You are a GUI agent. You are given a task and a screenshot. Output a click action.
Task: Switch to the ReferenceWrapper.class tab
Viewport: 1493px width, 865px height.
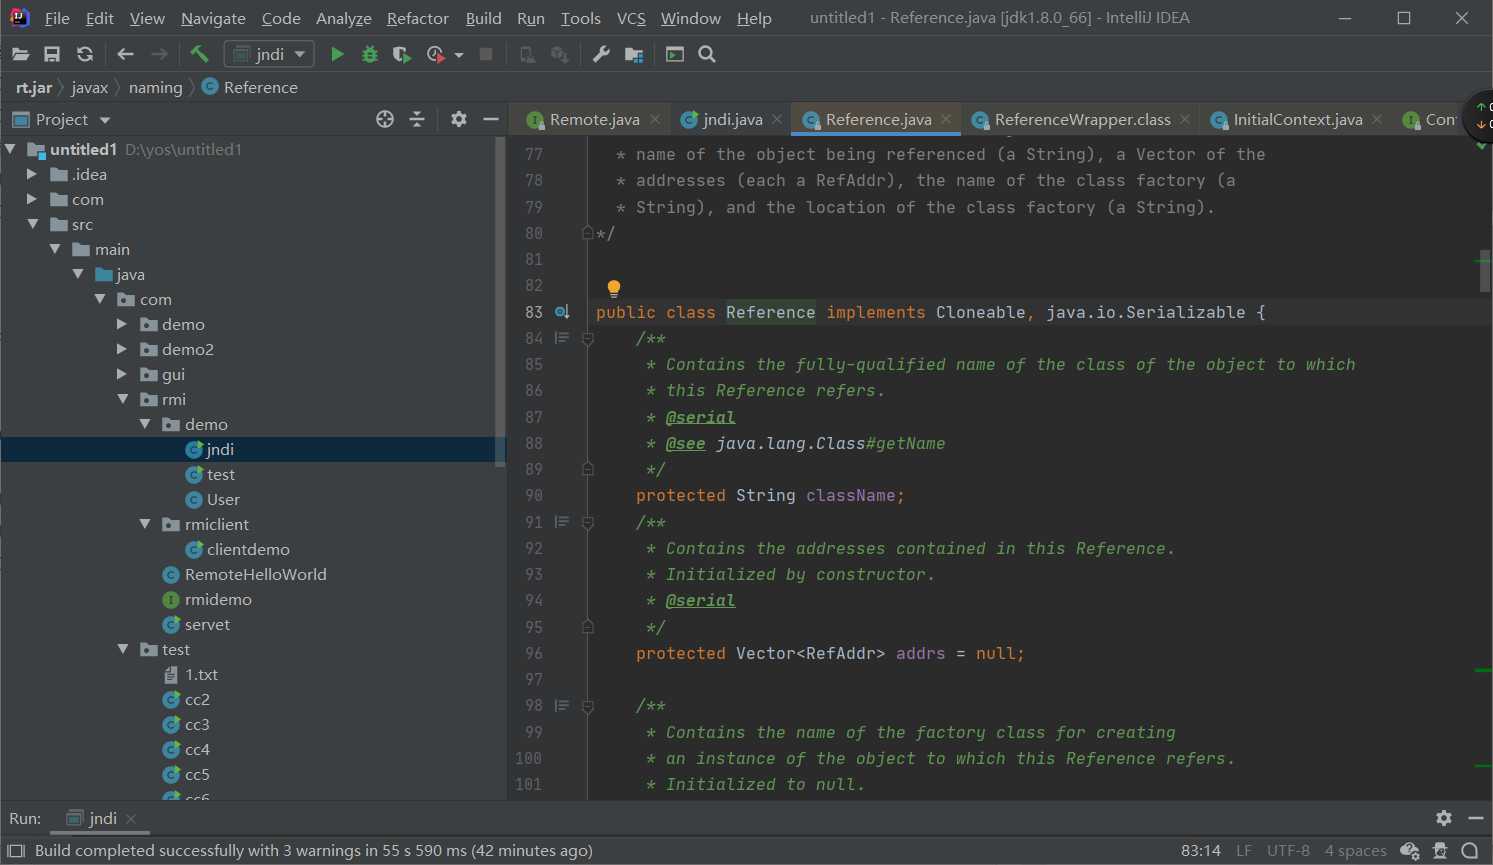coord(1082,119)
